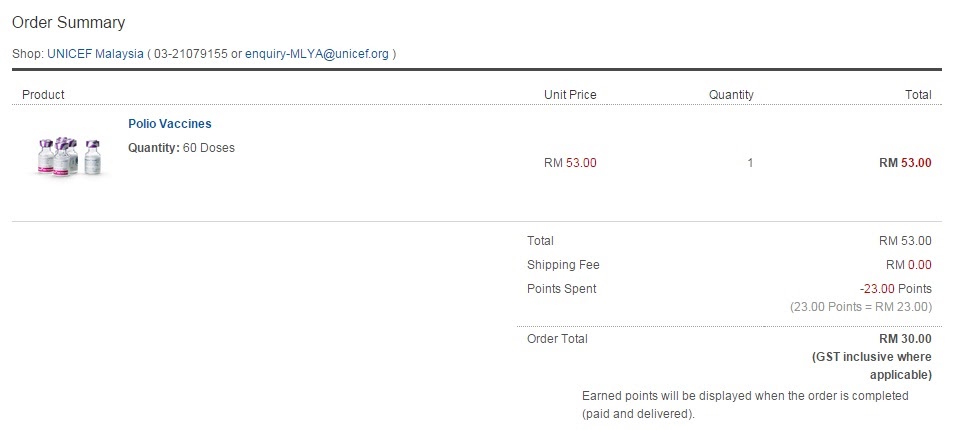953x430 pixels.
Task: Click the Points Spent label
Action: point(561,289)
